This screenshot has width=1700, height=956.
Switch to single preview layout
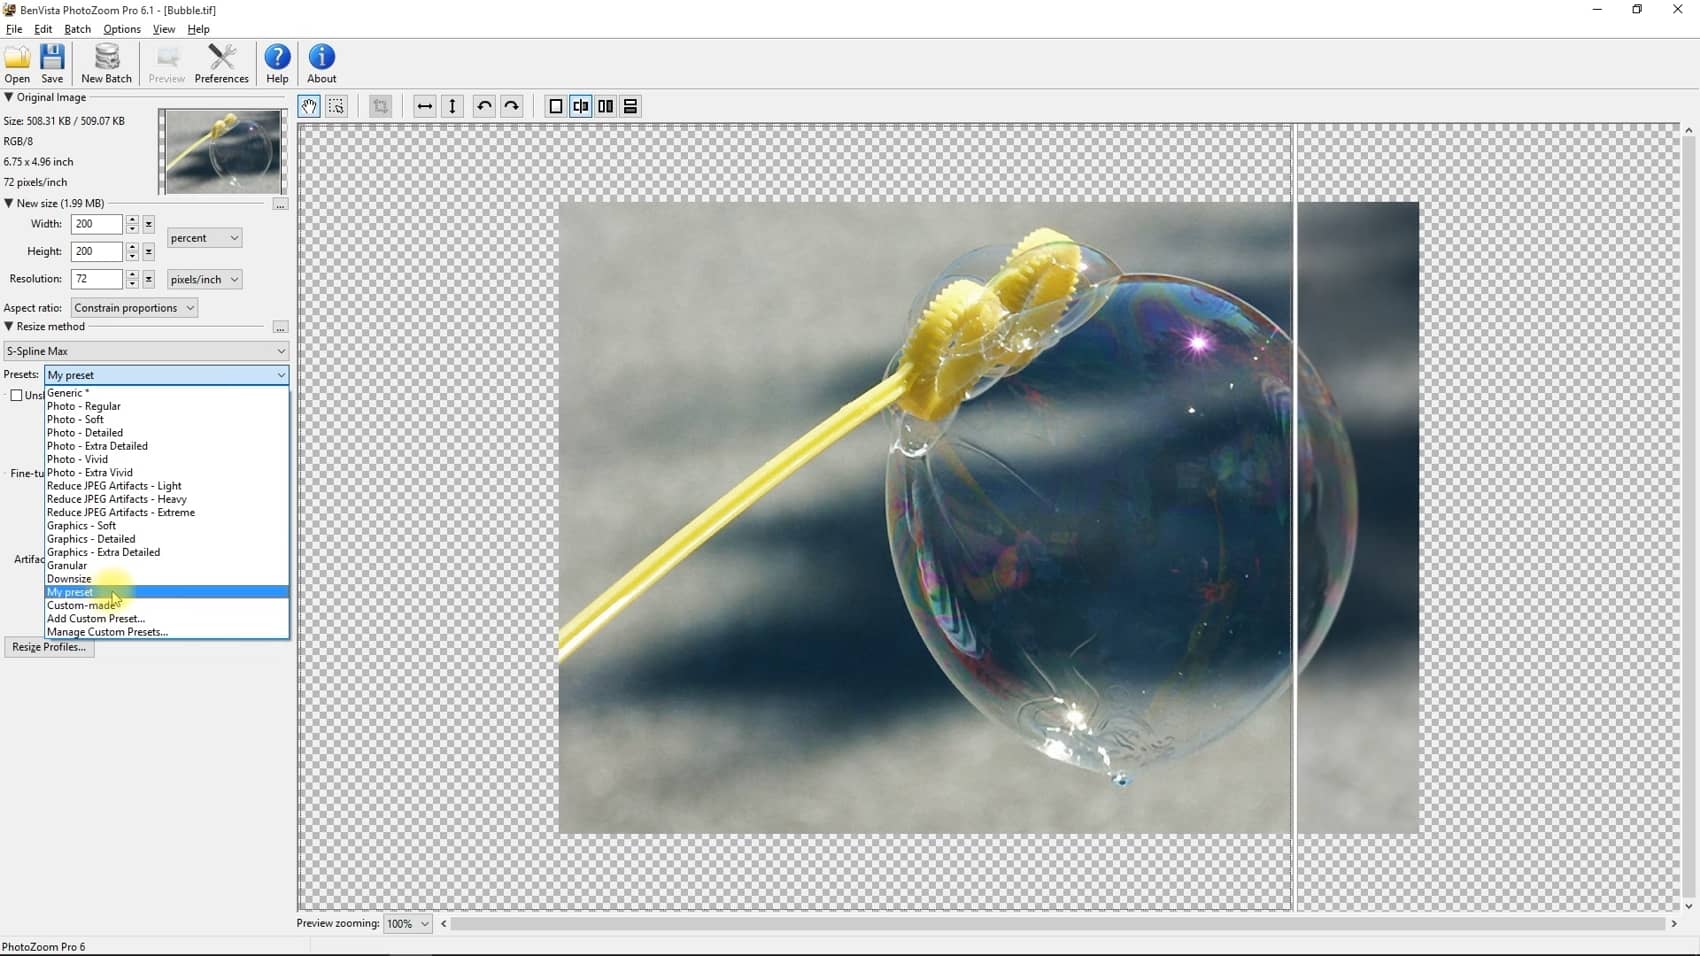point(556,106)
